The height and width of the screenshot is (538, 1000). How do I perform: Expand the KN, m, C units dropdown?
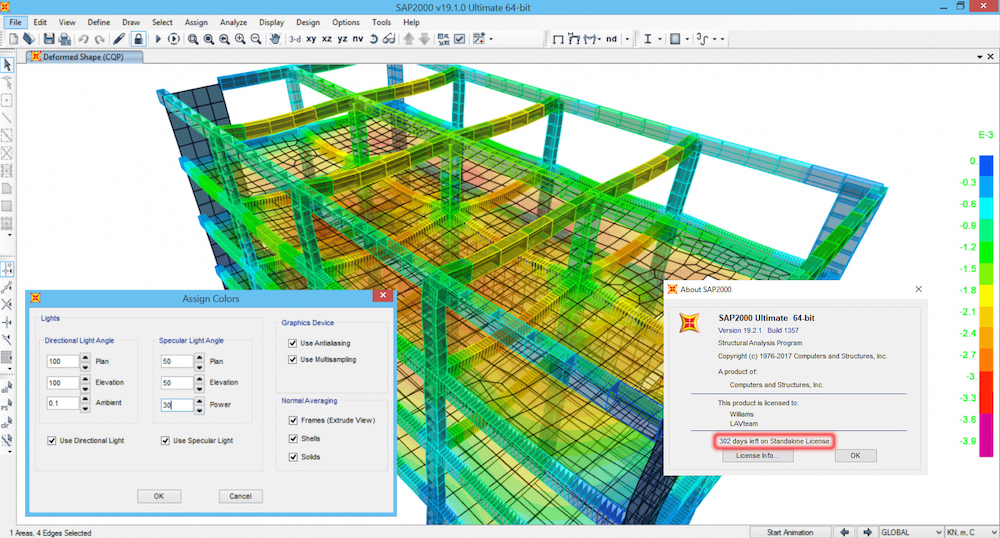pyautogui.click(x=972, y=532)
